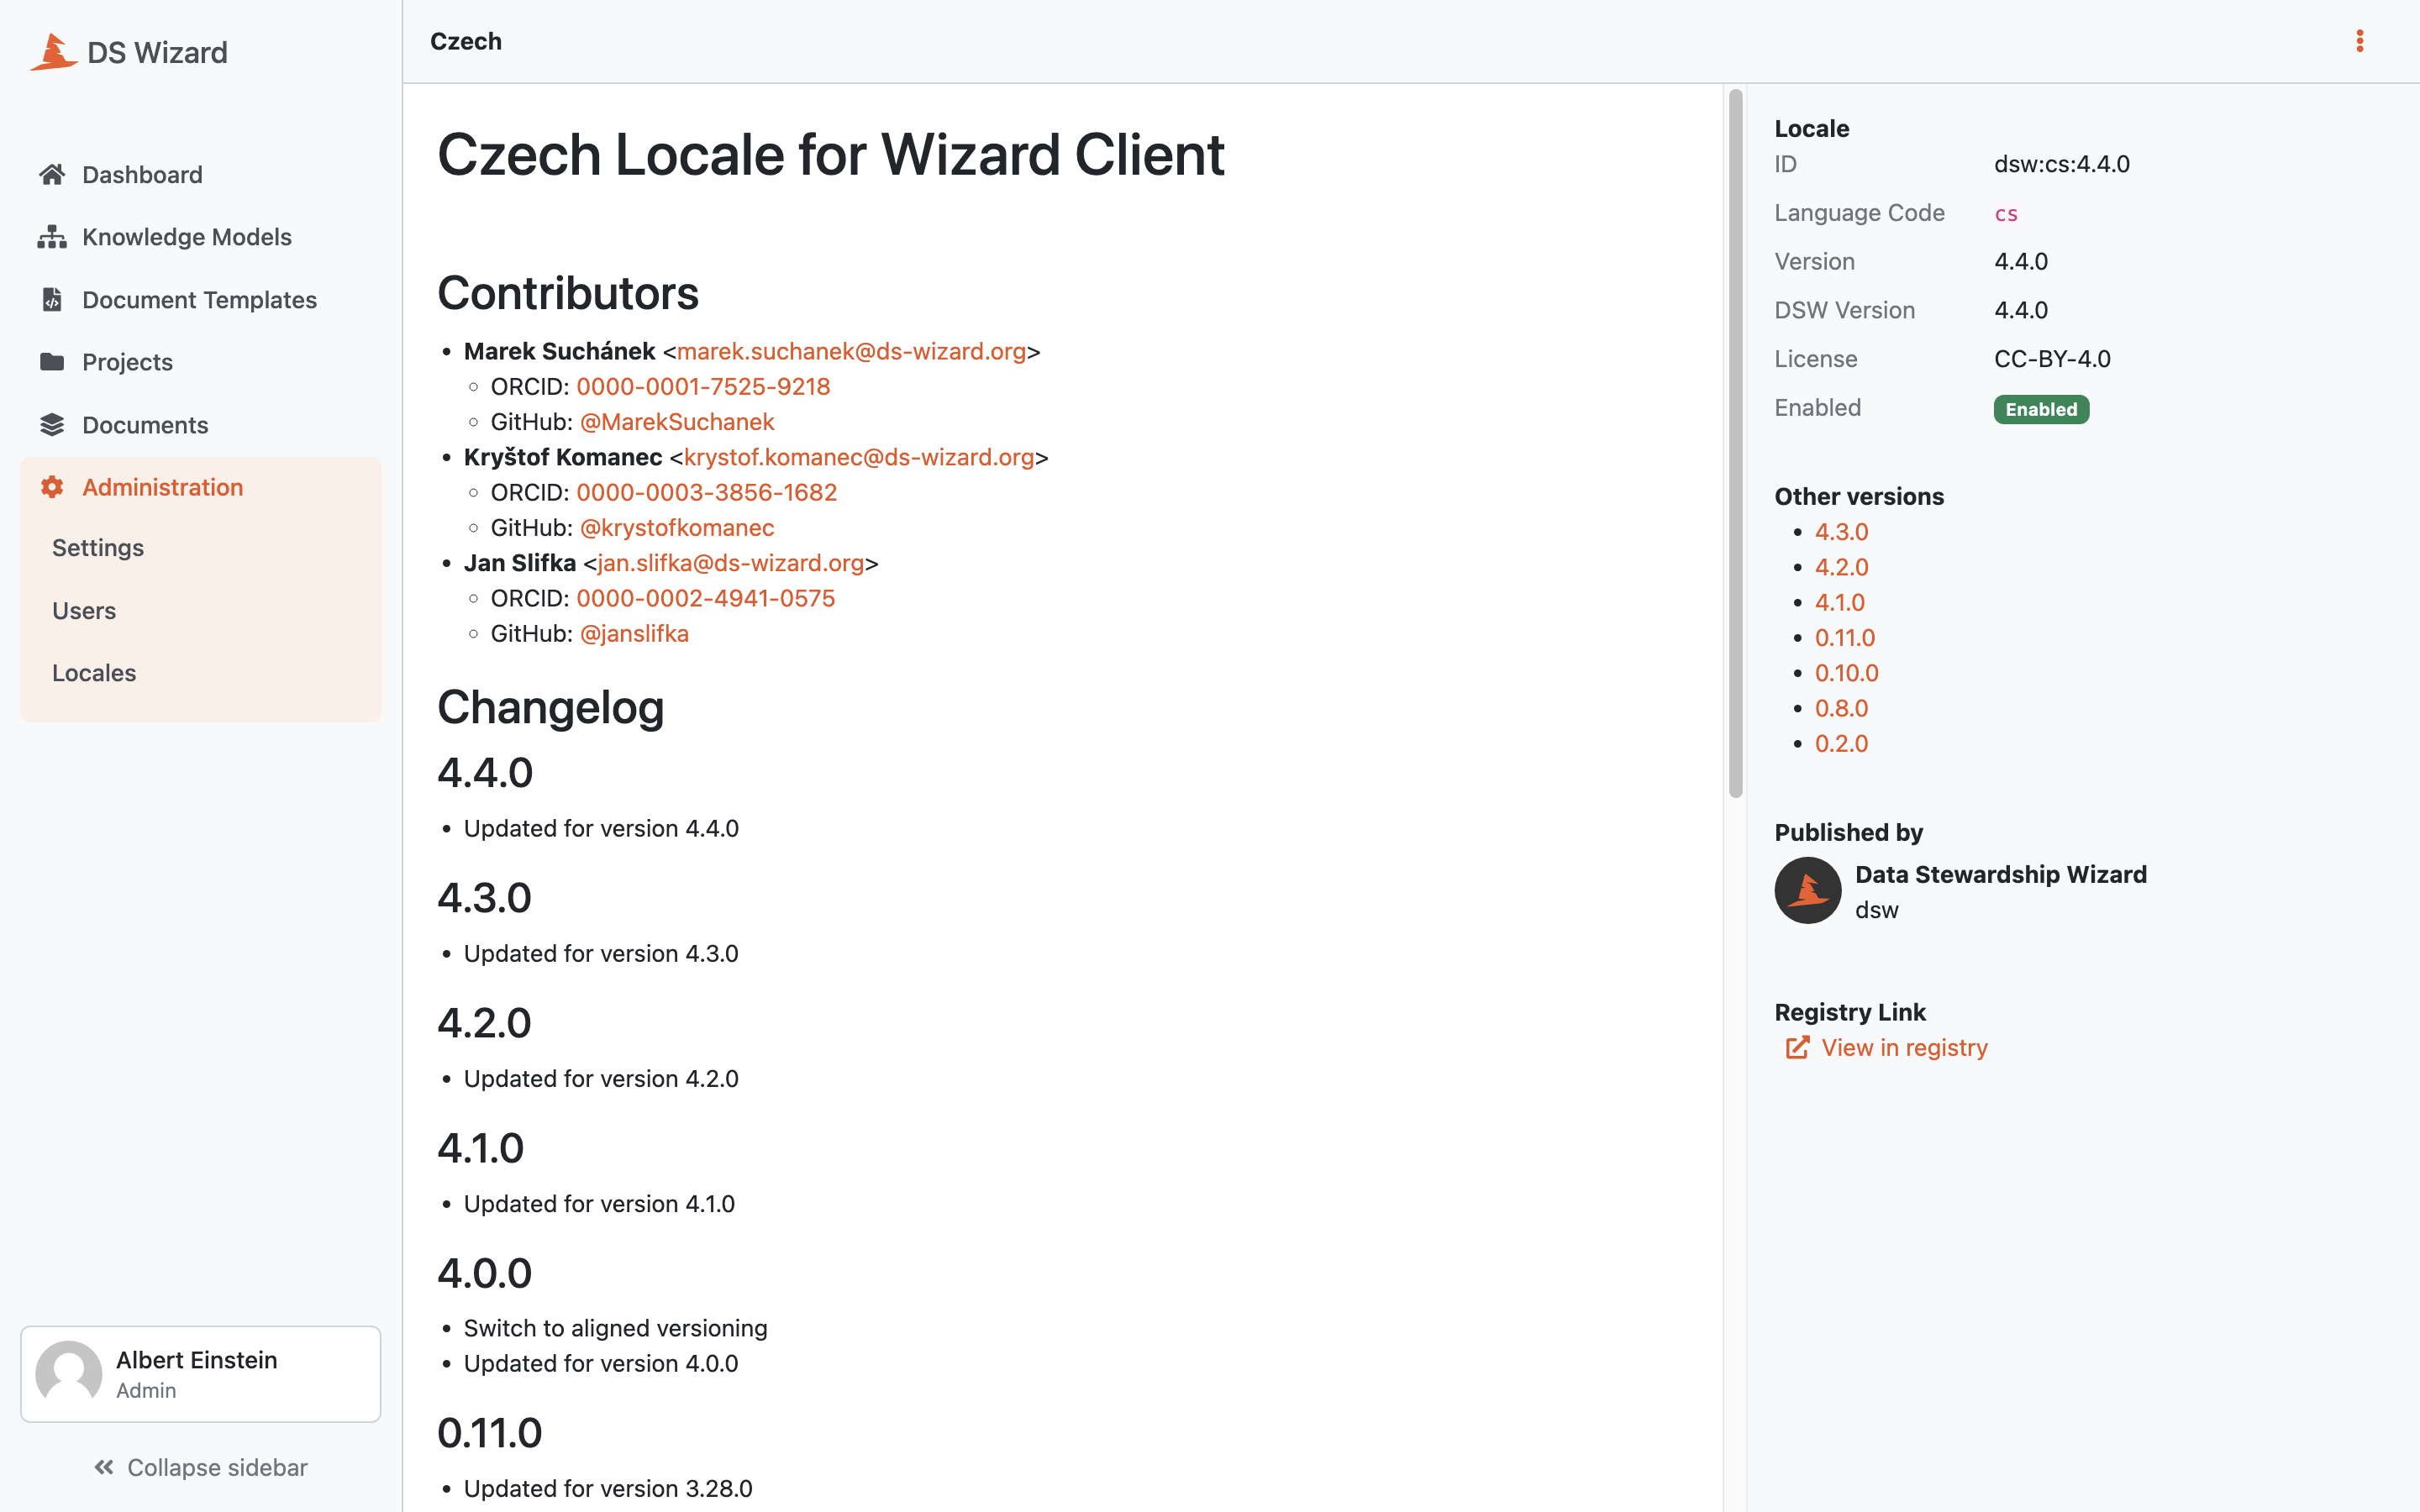The image size is (2420, 1512).
Task: Open Users under Administration
Action: [84, 611]
